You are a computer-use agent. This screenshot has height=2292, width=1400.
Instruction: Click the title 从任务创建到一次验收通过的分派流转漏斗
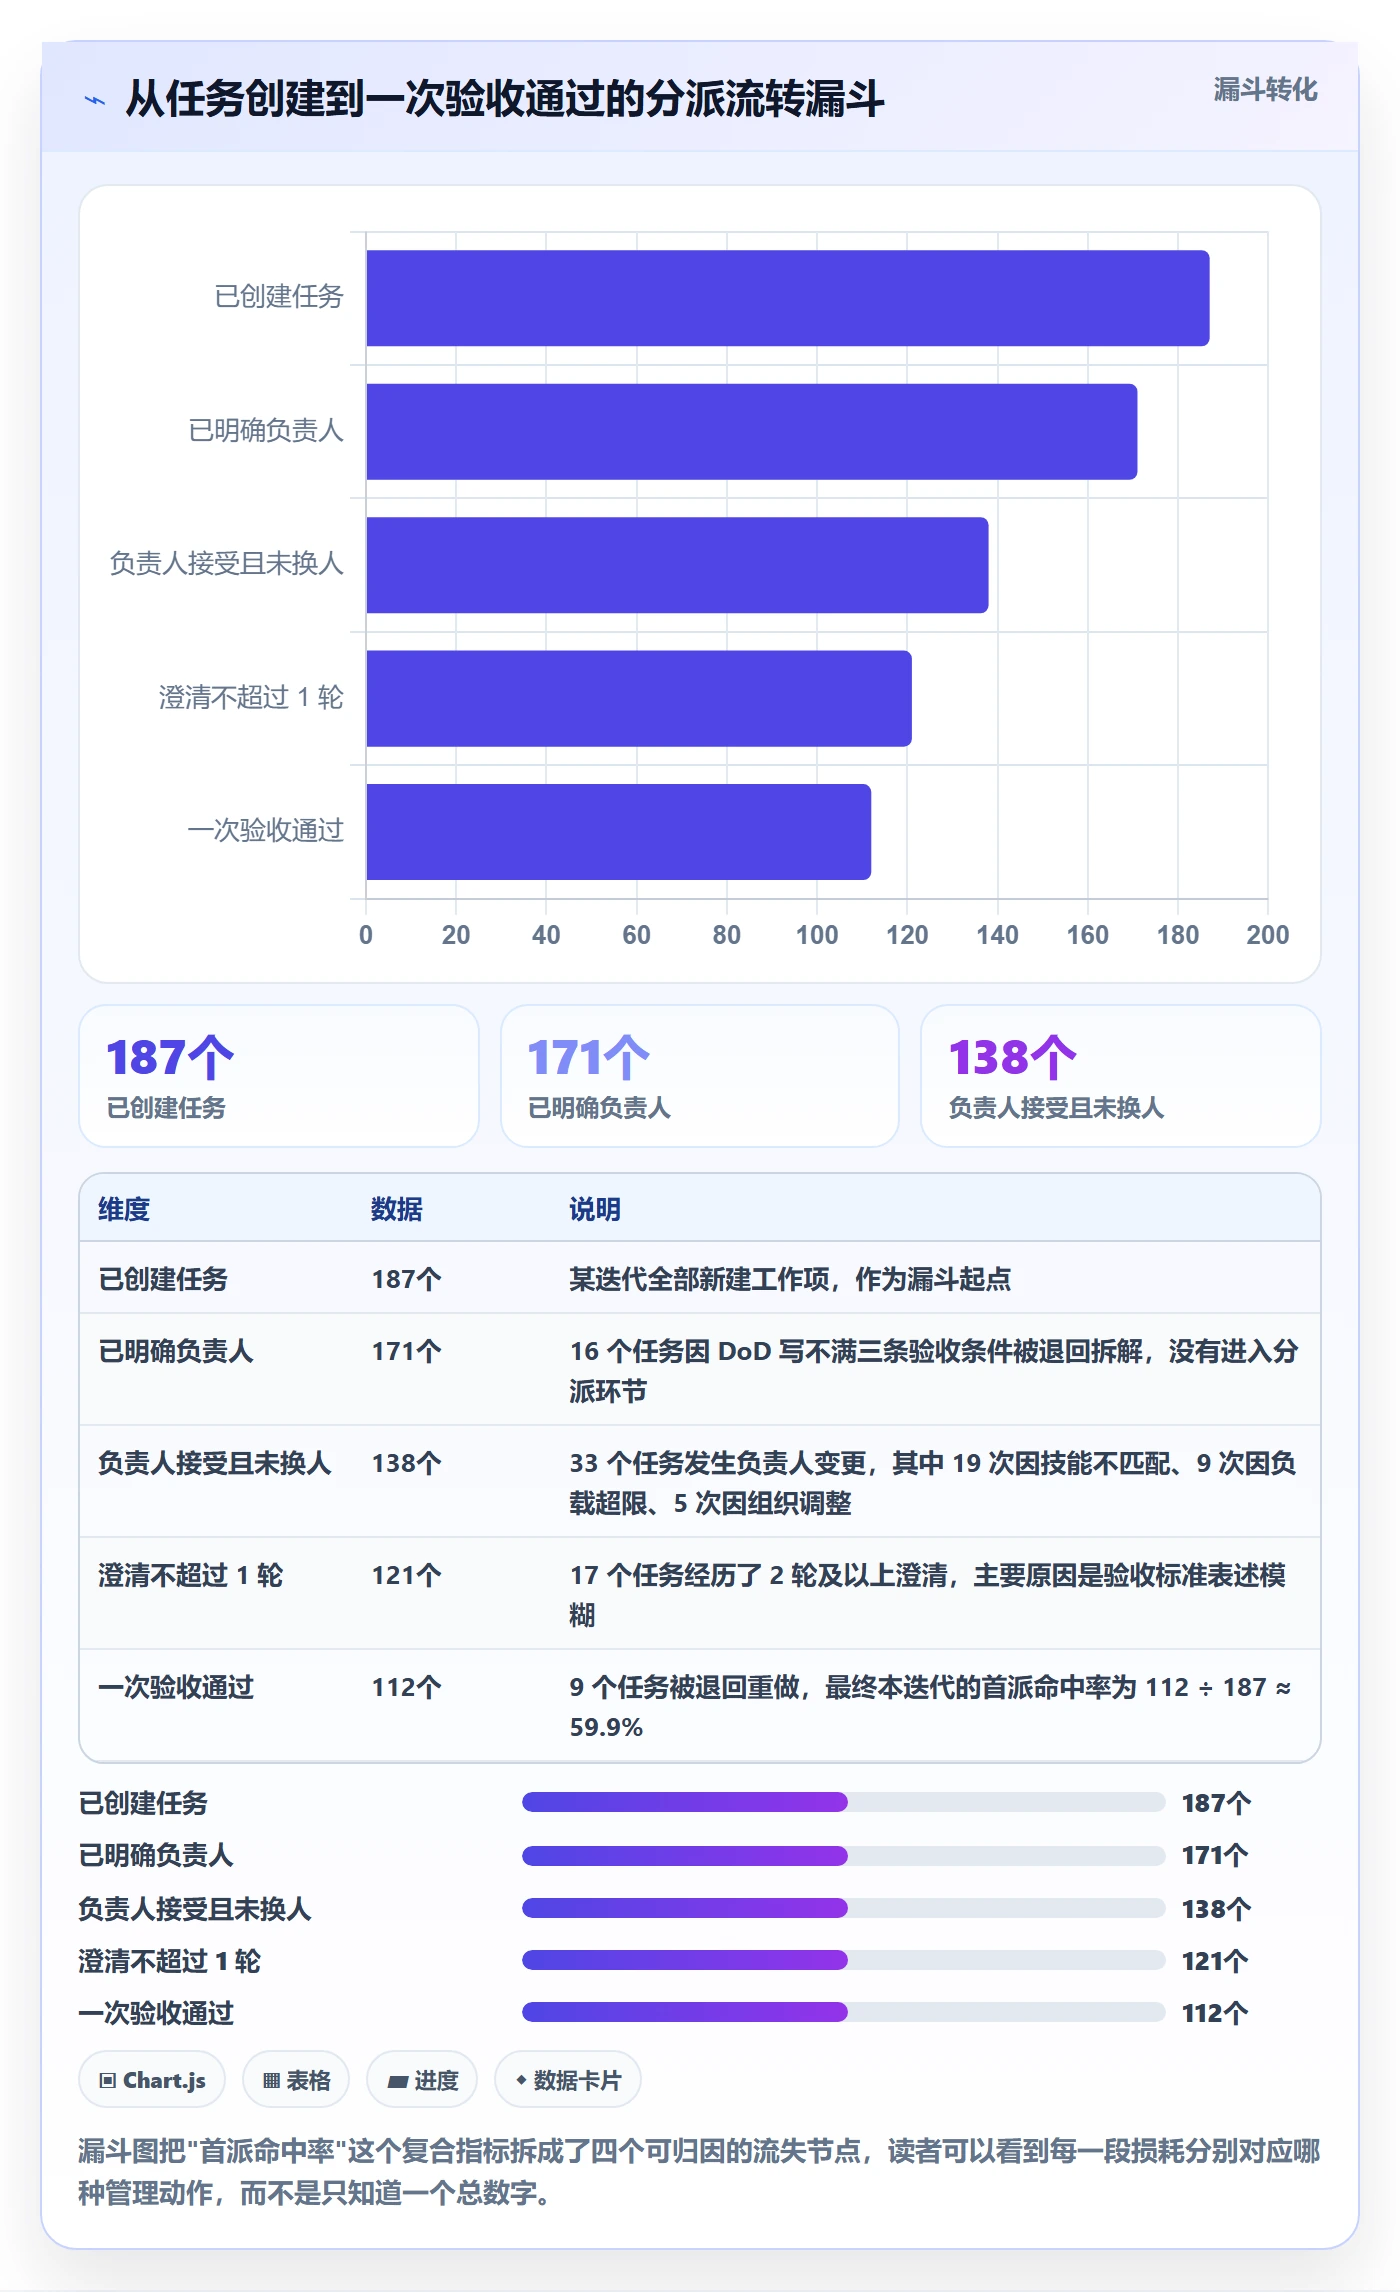click(505, 99)
